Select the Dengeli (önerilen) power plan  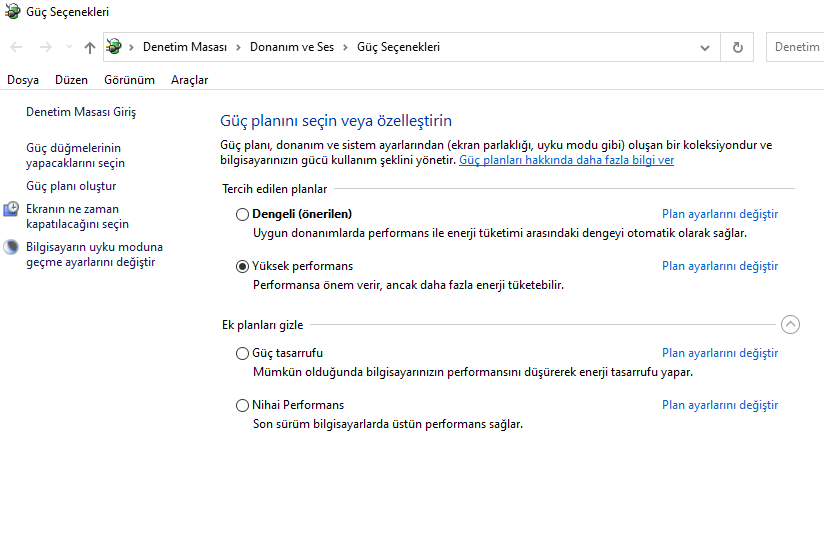point(242,214)
